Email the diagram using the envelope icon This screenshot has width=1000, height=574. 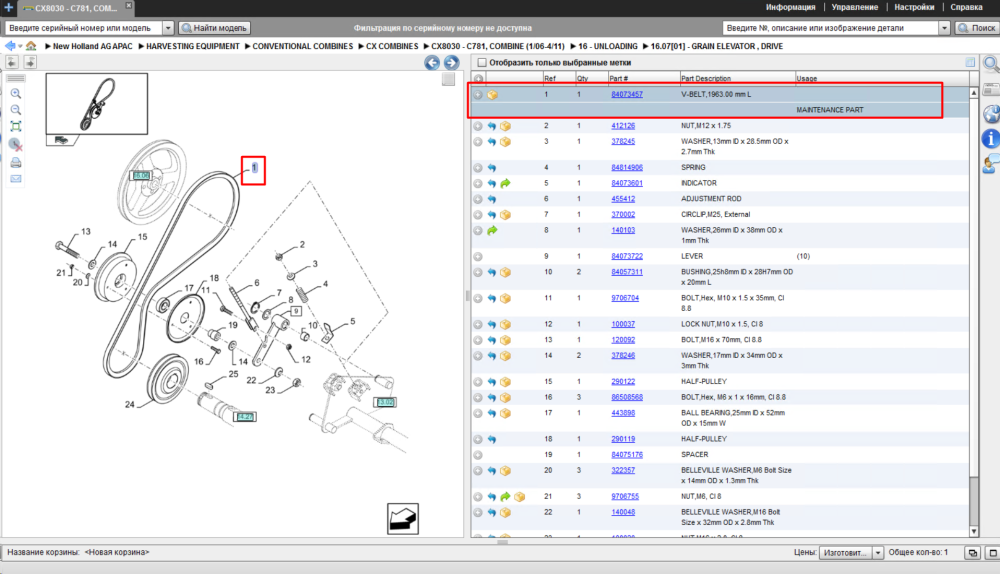[x=16, y=179]
